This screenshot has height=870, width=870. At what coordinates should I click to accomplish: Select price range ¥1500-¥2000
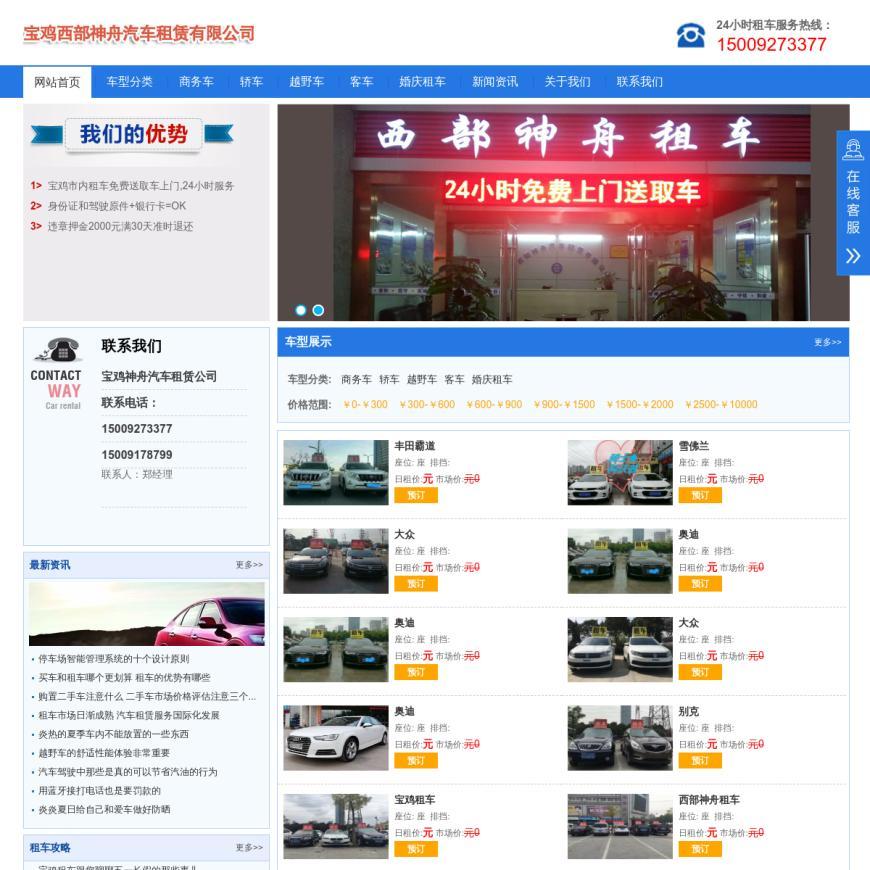pos(640,404)
